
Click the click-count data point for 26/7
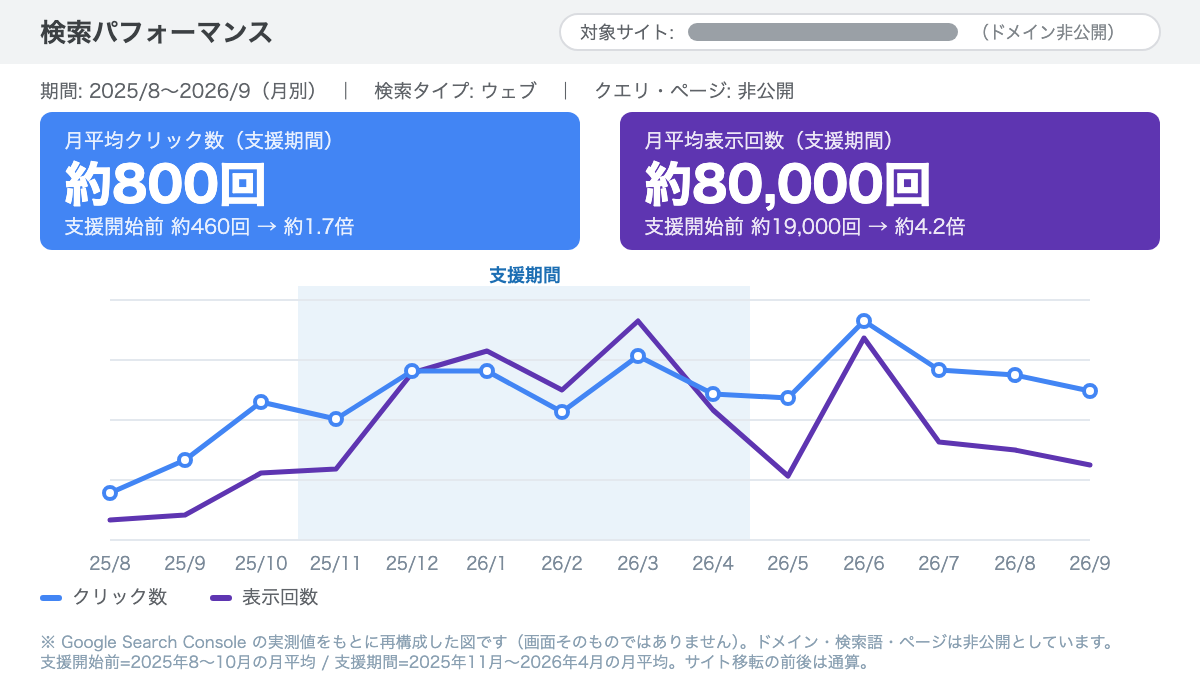[939, 370]
